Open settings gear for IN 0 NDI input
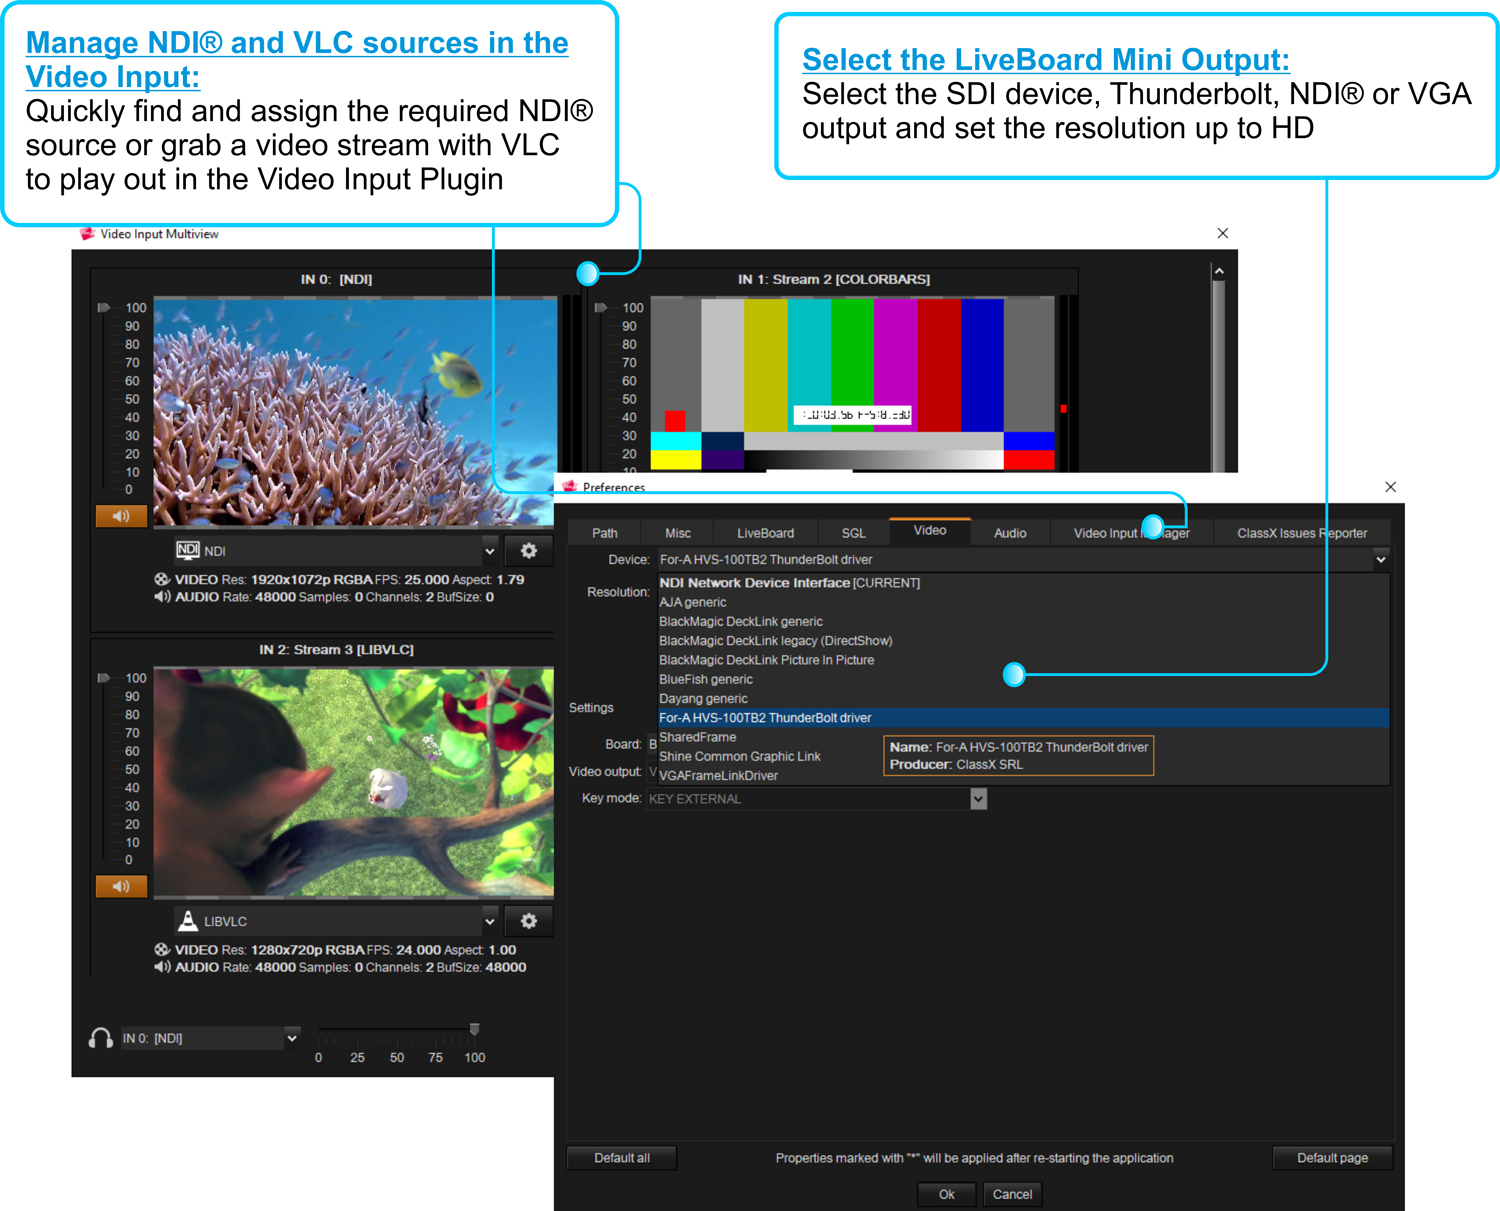The width and height of the screenshot is (1500, 1211). [x=528, y=551]
